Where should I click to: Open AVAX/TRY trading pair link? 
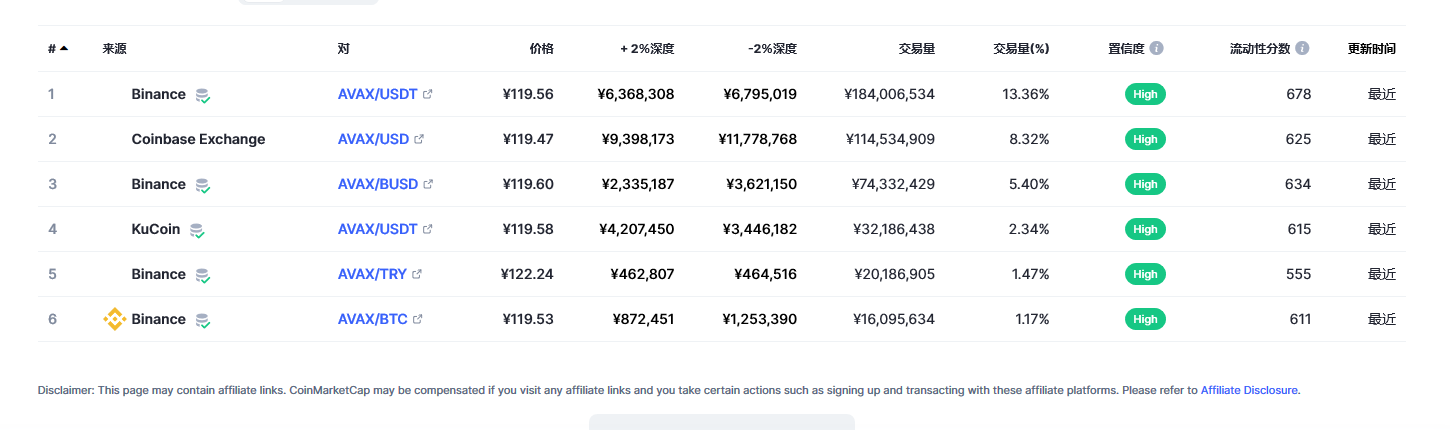point(372,274)
